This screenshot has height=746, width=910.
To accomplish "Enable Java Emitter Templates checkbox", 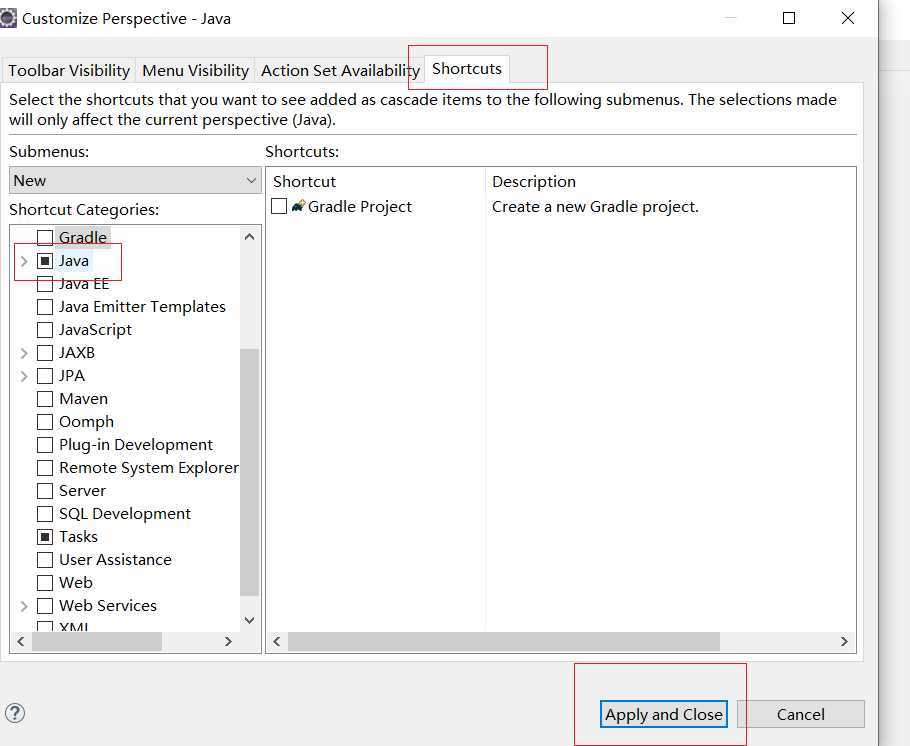I will [x=45, y=307].
